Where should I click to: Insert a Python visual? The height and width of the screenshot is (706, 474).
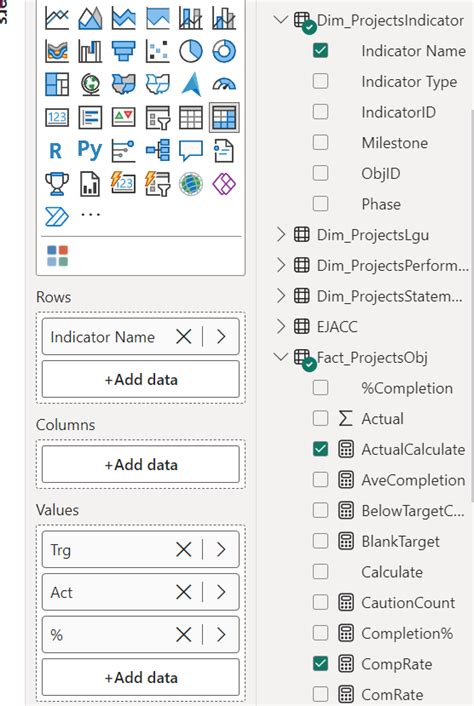[90, 150]
